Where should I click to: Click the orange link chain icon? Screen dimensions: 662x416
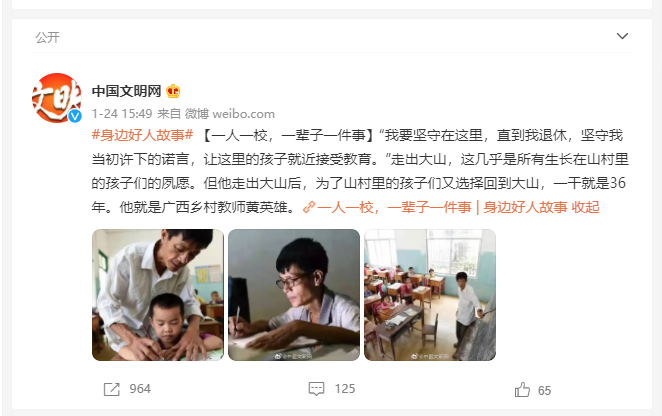pyautogui.click(x=309, y=207)
